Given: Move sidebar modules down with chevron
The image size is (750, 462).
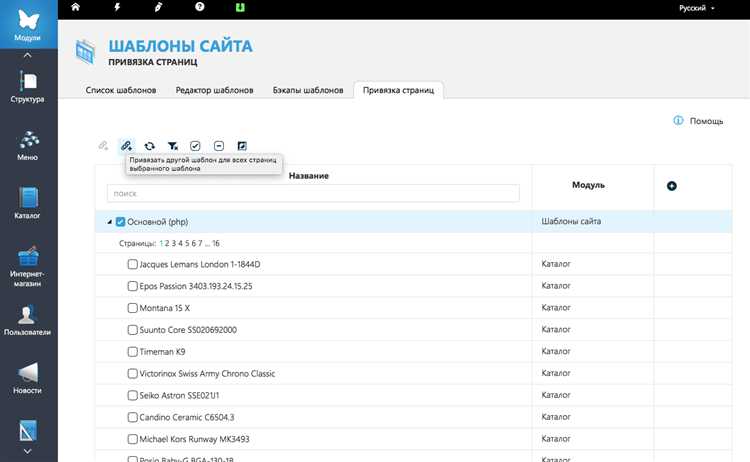Looking at the screenshot, I should (28, 451).
